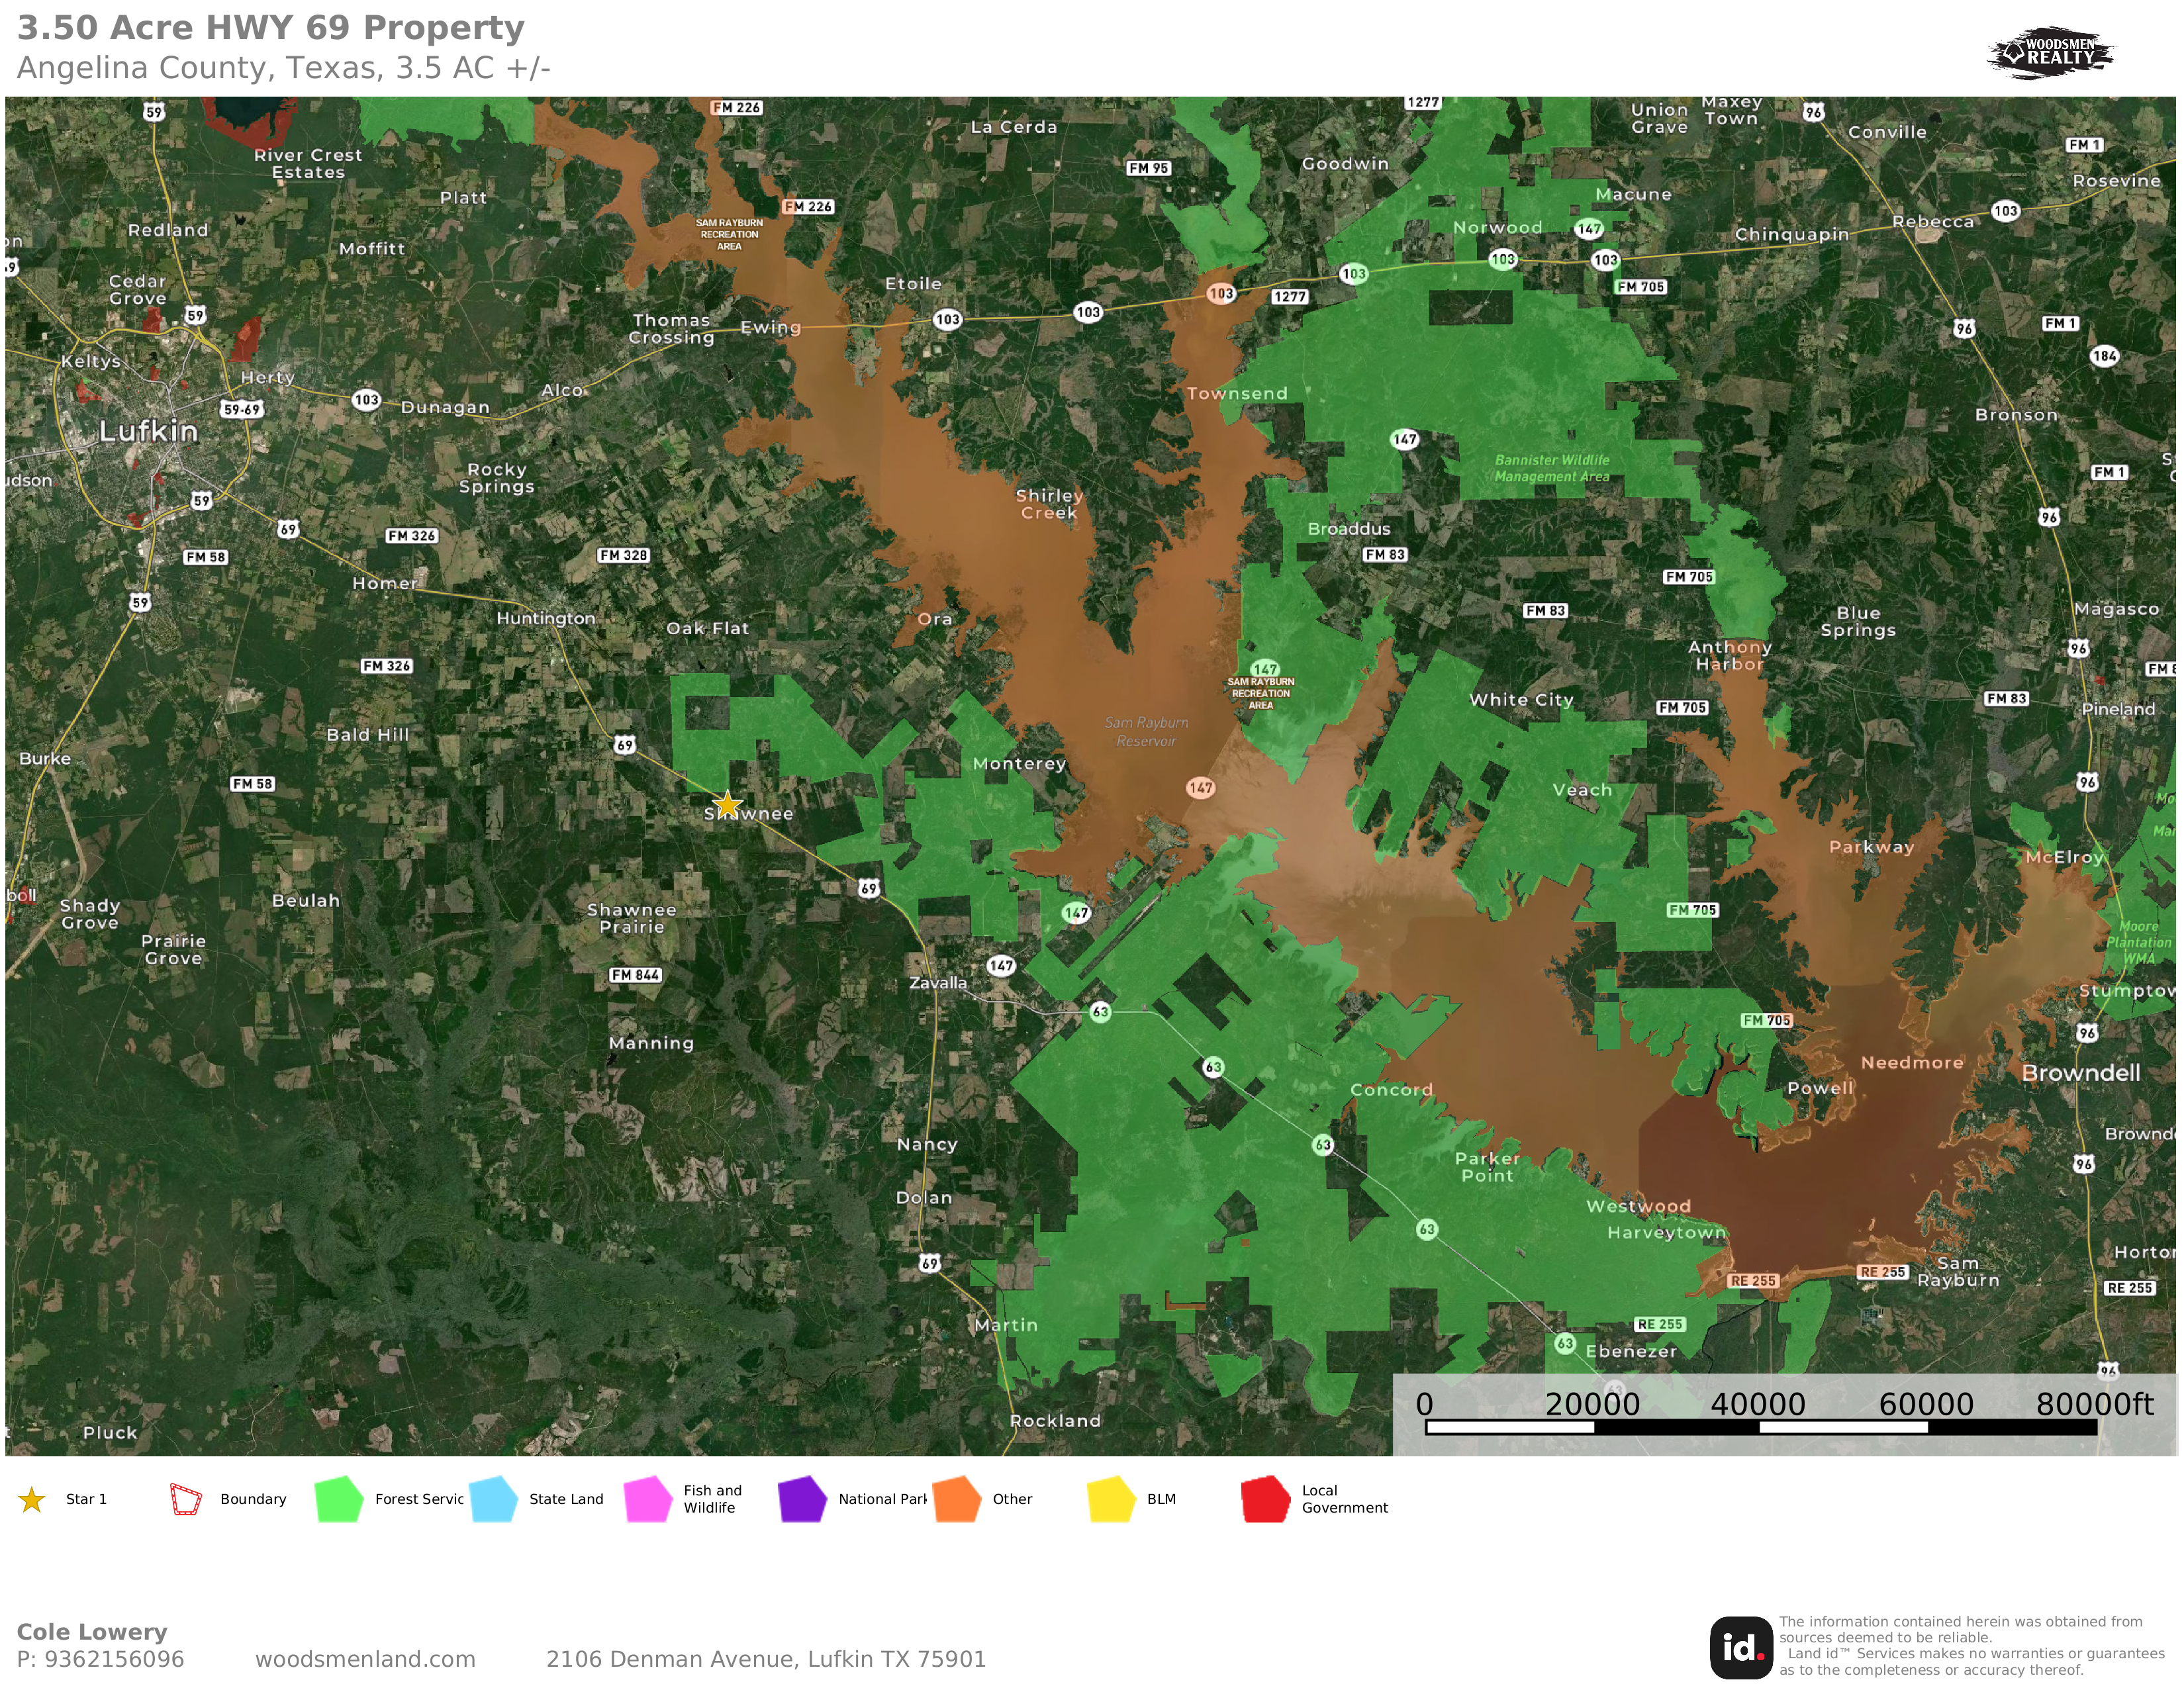This screenshot has height=1688, width=2184.
Task: Click the purple National Park legend swatch
Action: (x=802, y=1499)
